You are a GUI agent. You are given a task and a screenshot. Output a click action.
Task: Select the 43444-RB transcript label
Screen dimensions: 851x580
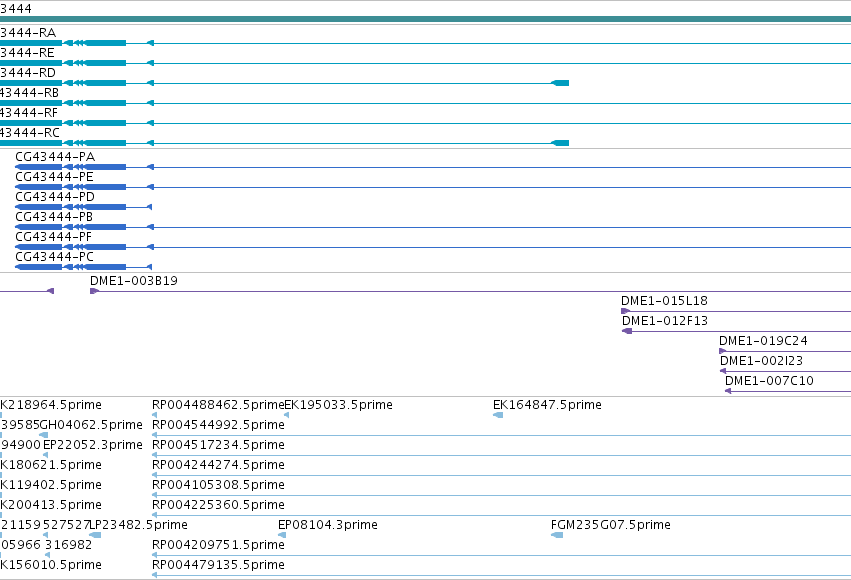point(29,93)
